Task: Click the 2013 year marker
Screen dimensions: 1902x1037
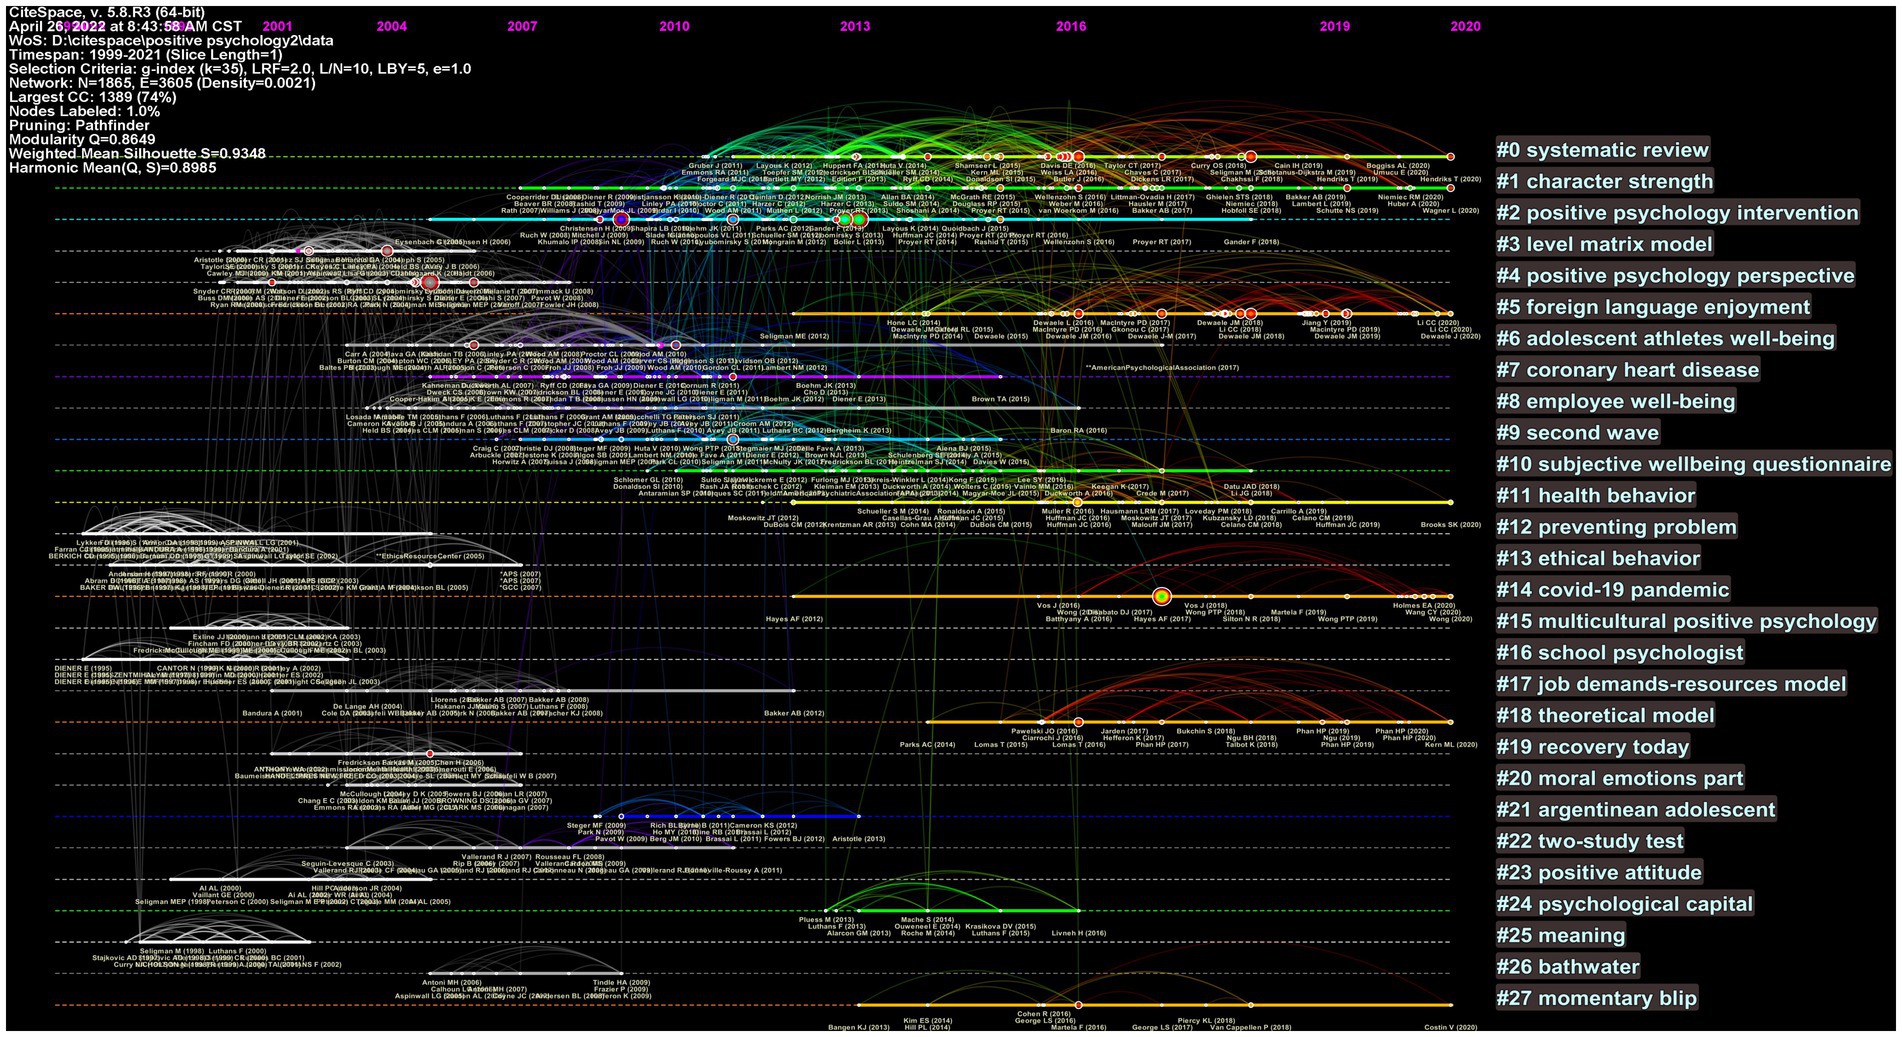Action: pos(854,26)
